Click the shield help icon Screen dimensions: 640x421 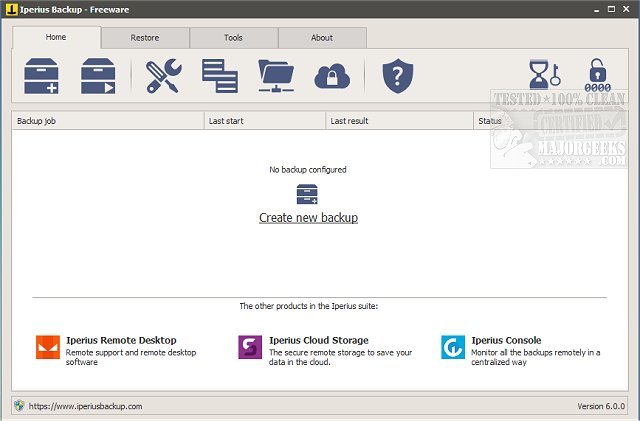tap(397, 76)
